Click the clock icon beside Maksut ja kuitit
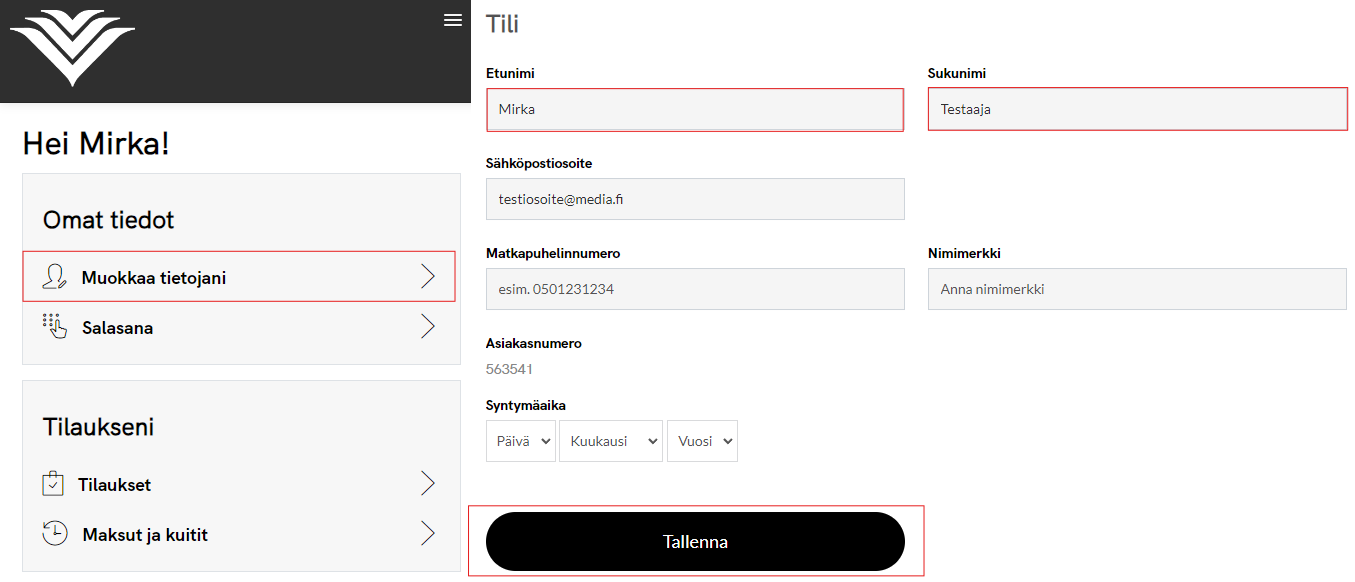 (55, 533)
